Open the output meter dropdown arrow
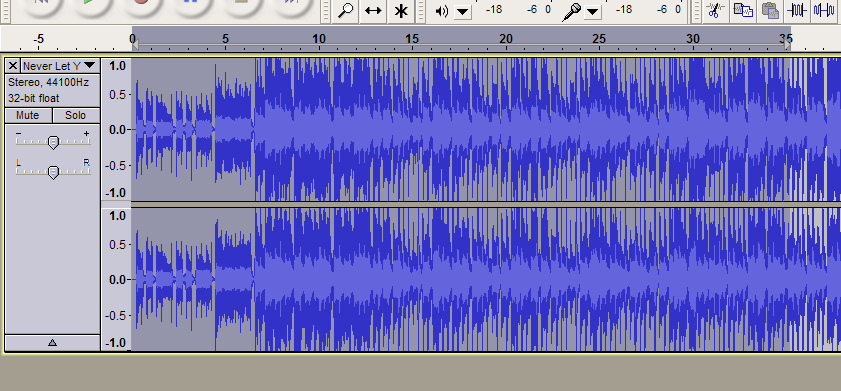Screen dimensions: 841x391 [463, 11]
